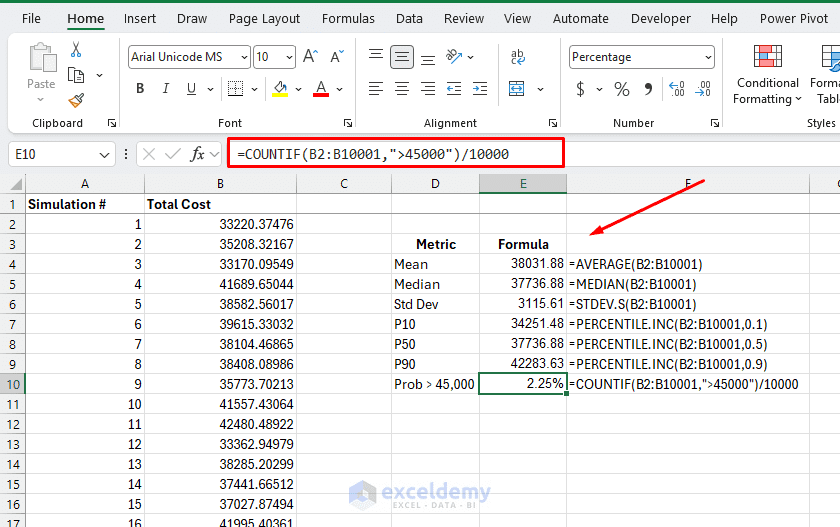Select cell with Prob > 45,000
840x527 pixels.
coord(435,384)
